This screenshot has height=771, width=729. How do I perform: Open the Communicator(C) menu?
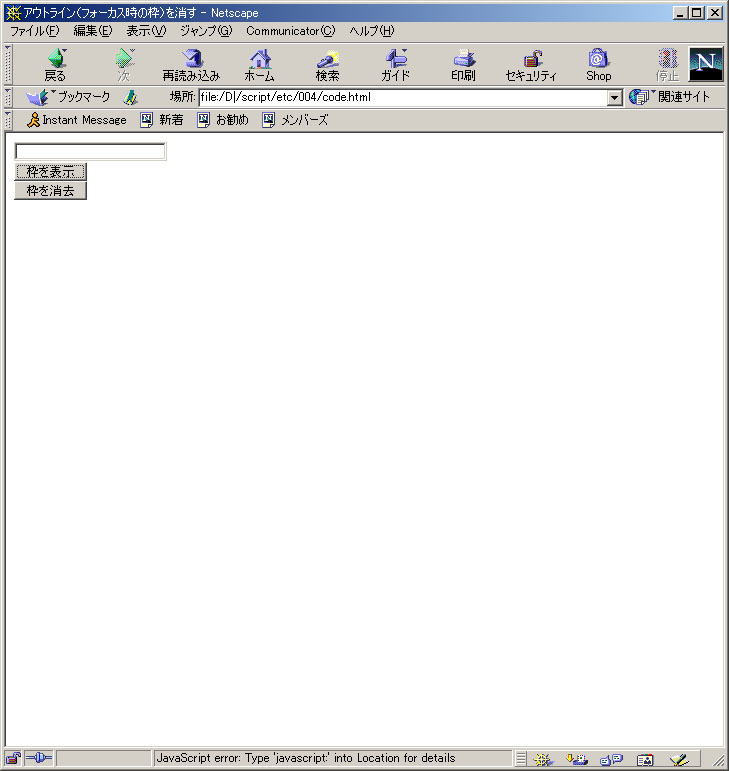(291, 31)
